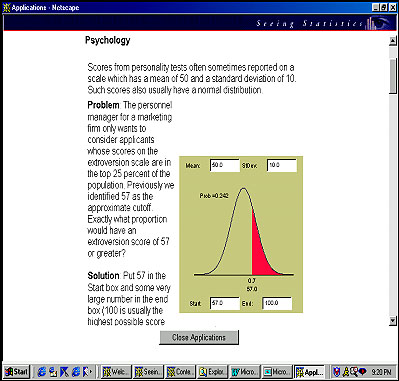Click the third quick launch icon

[64, 372]
